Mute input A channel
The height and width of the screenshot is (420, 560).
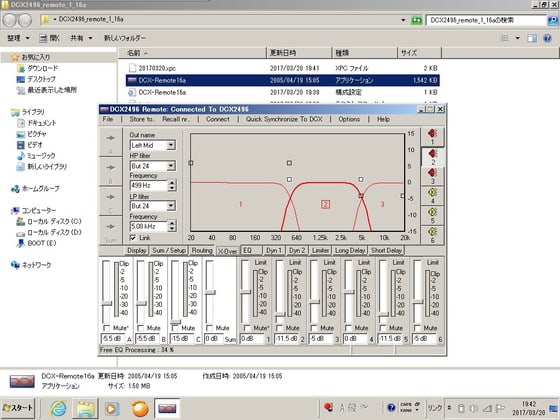pyautogui.click(x=106, y=328)
